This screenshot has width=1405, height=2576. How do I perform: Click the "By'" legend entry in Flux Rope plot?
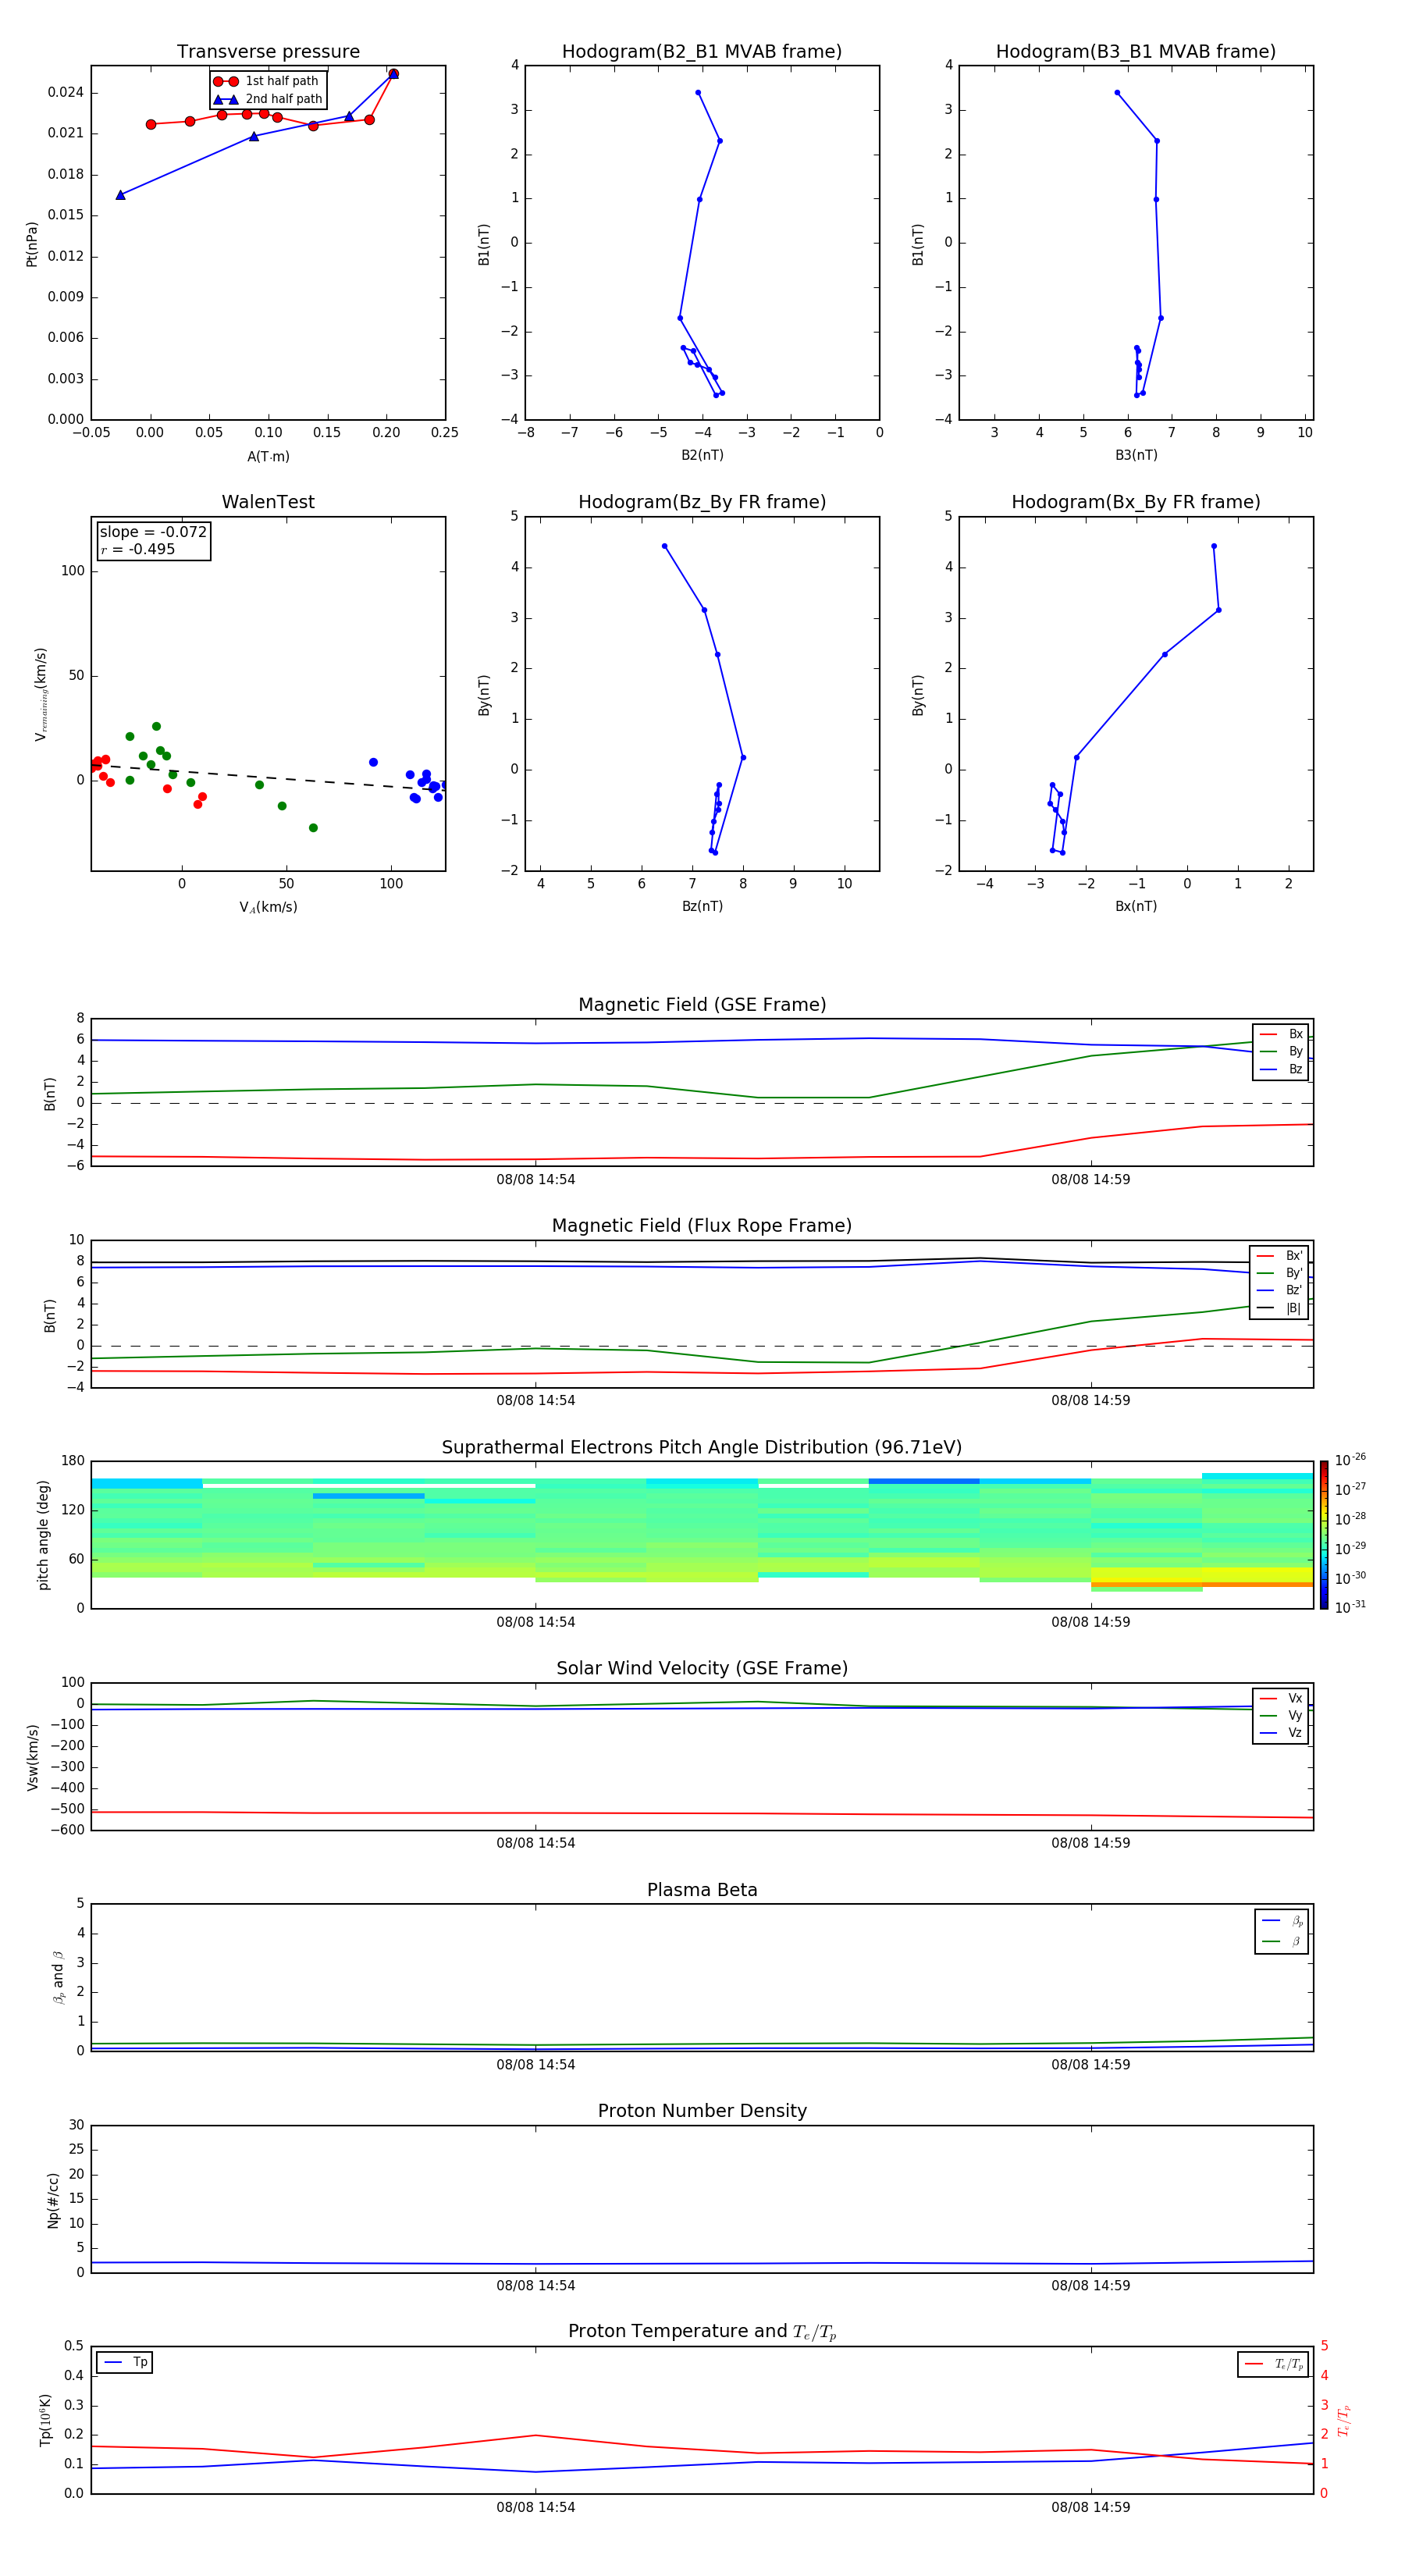[x=1279, y=1273]
